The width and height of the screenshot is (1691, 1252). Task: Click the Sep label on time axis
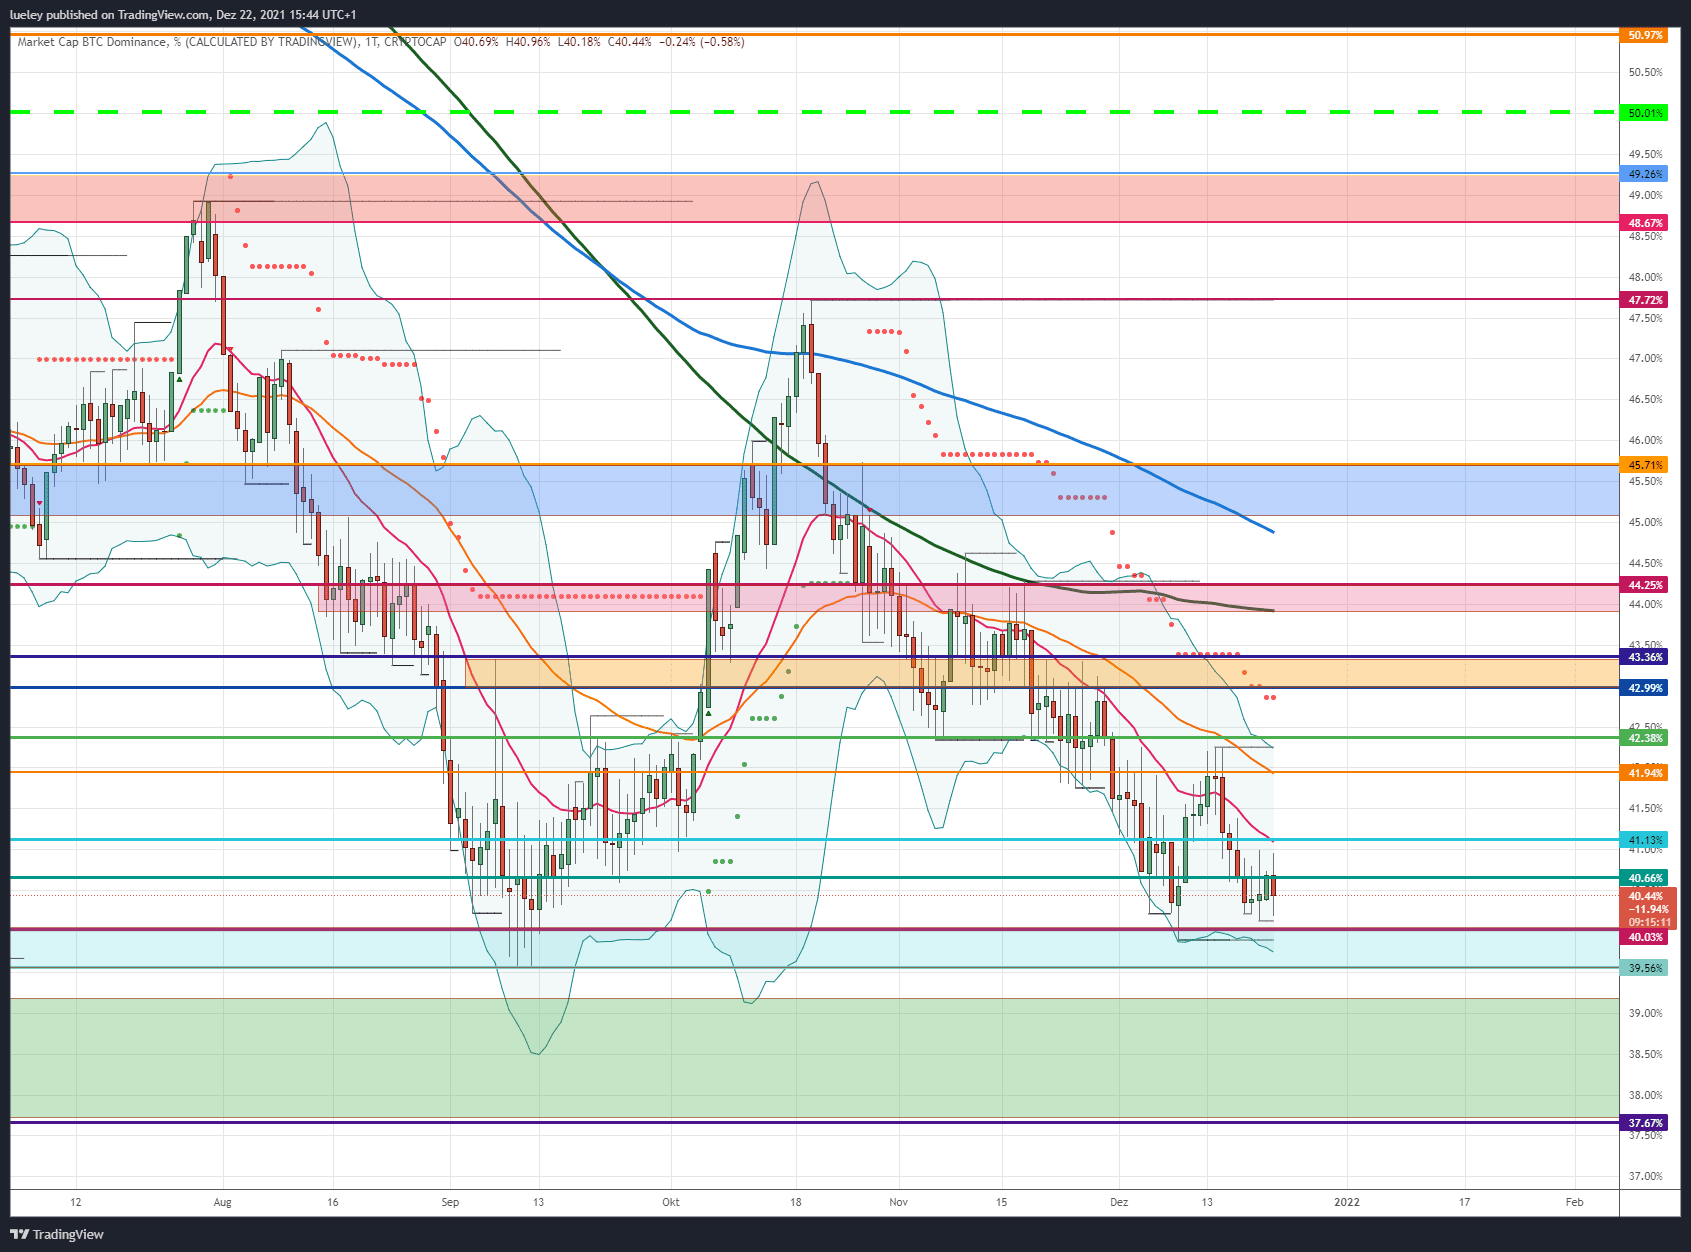[450, 1202]
